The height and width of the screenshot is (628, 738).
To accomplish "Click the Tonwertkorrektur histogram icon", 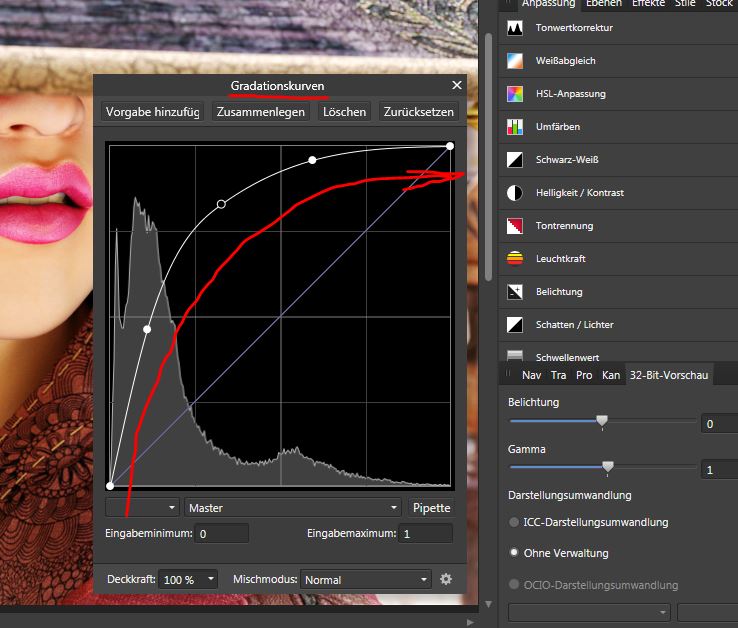I will point(515,28).
